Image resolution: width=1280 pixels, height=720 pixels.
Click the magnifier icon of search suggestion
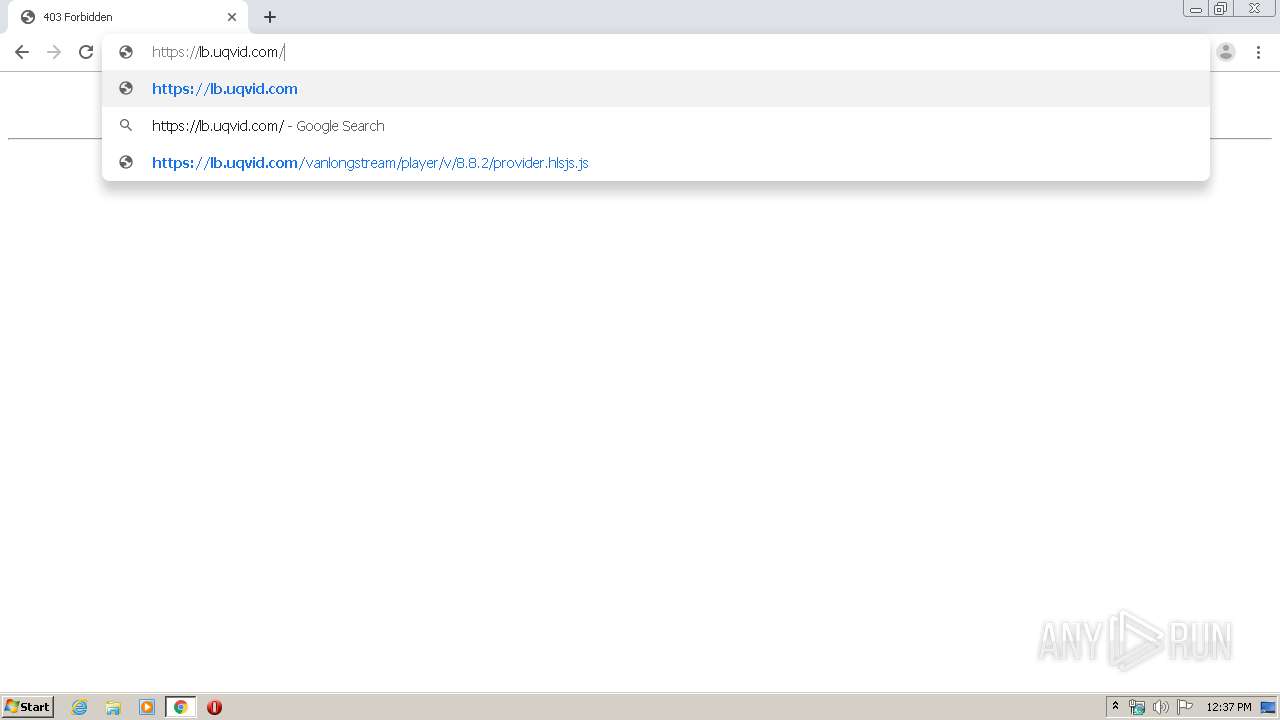tap(126, 126)
